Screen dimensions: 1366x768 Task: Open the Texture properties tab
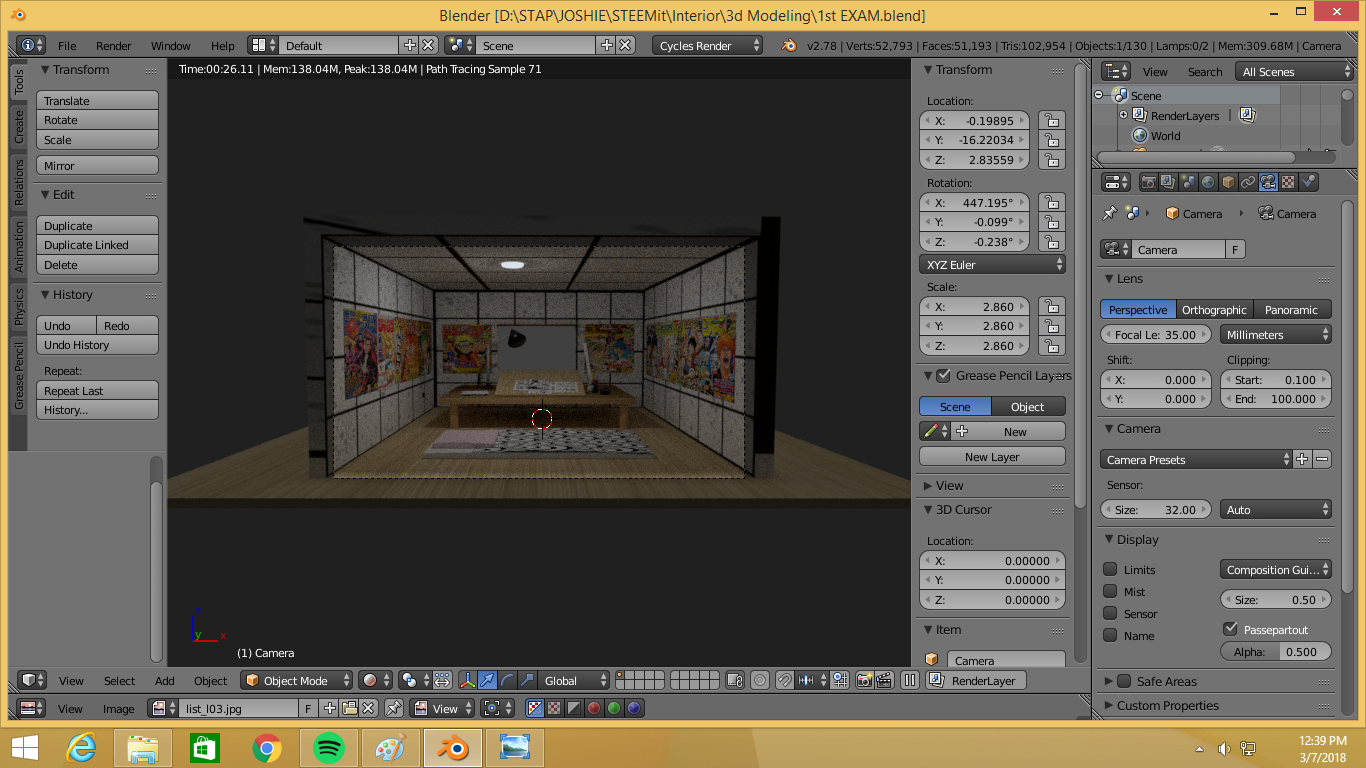click(1288, 182)
